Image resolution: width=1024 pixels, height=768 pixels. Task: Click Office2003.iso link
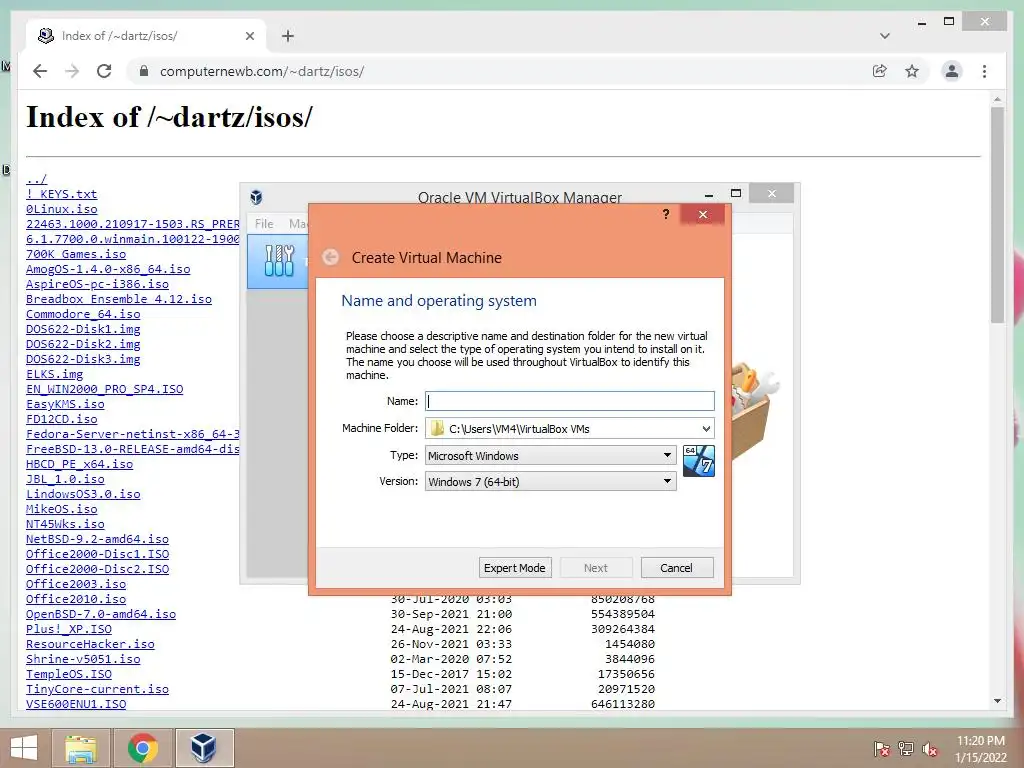[76, 584]
